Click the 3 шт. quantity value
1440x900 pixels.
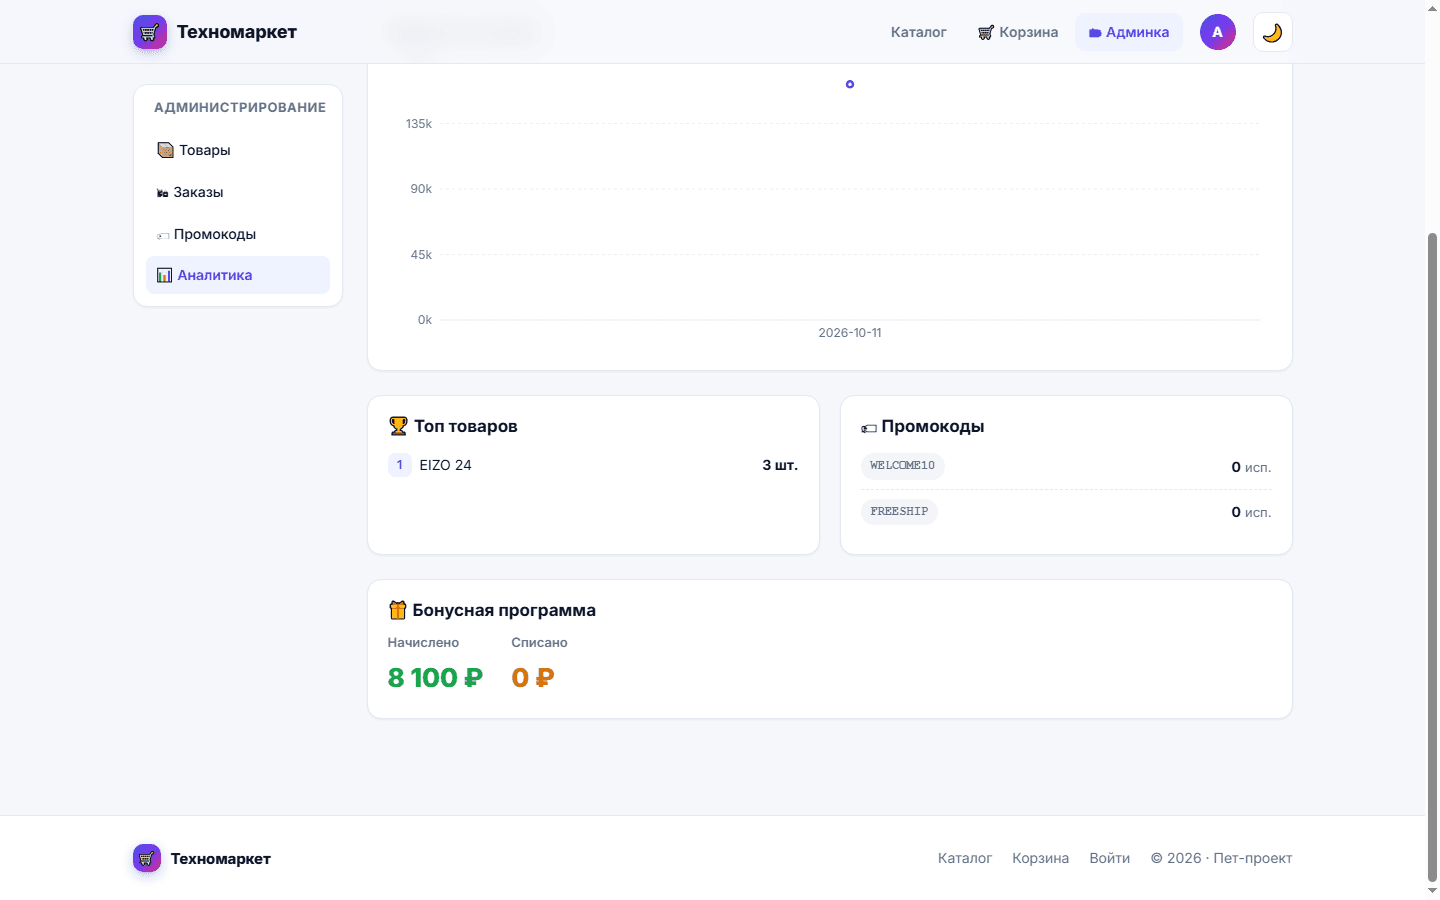780,465
